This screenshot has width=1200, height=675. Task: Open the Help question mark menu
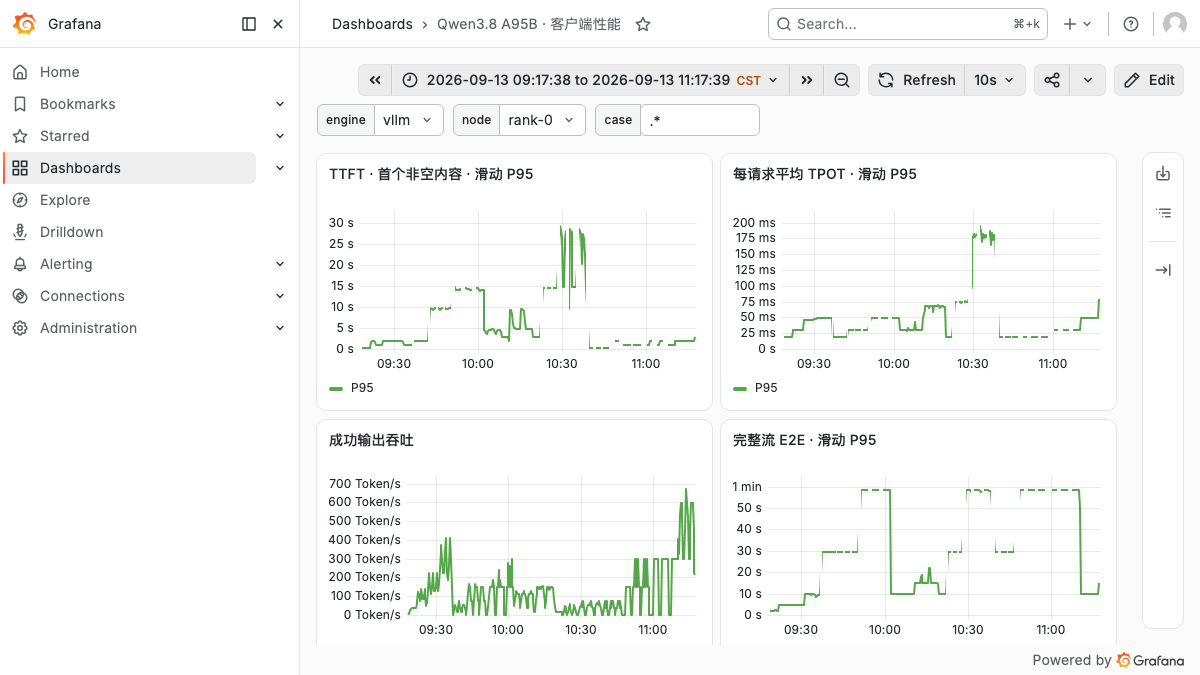pyautogui.click(x=1131, y=24)
